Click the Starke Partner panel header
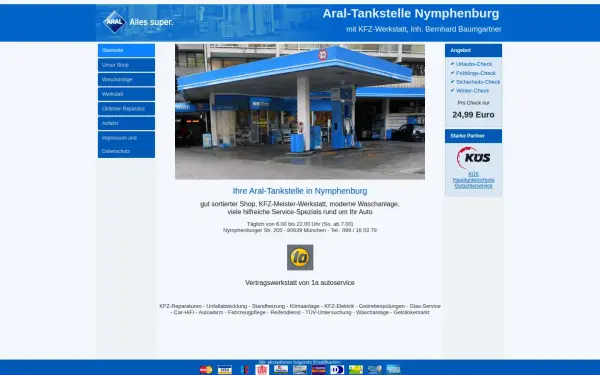The height and width of the screenshot is (375, 600). pos(473,136)
